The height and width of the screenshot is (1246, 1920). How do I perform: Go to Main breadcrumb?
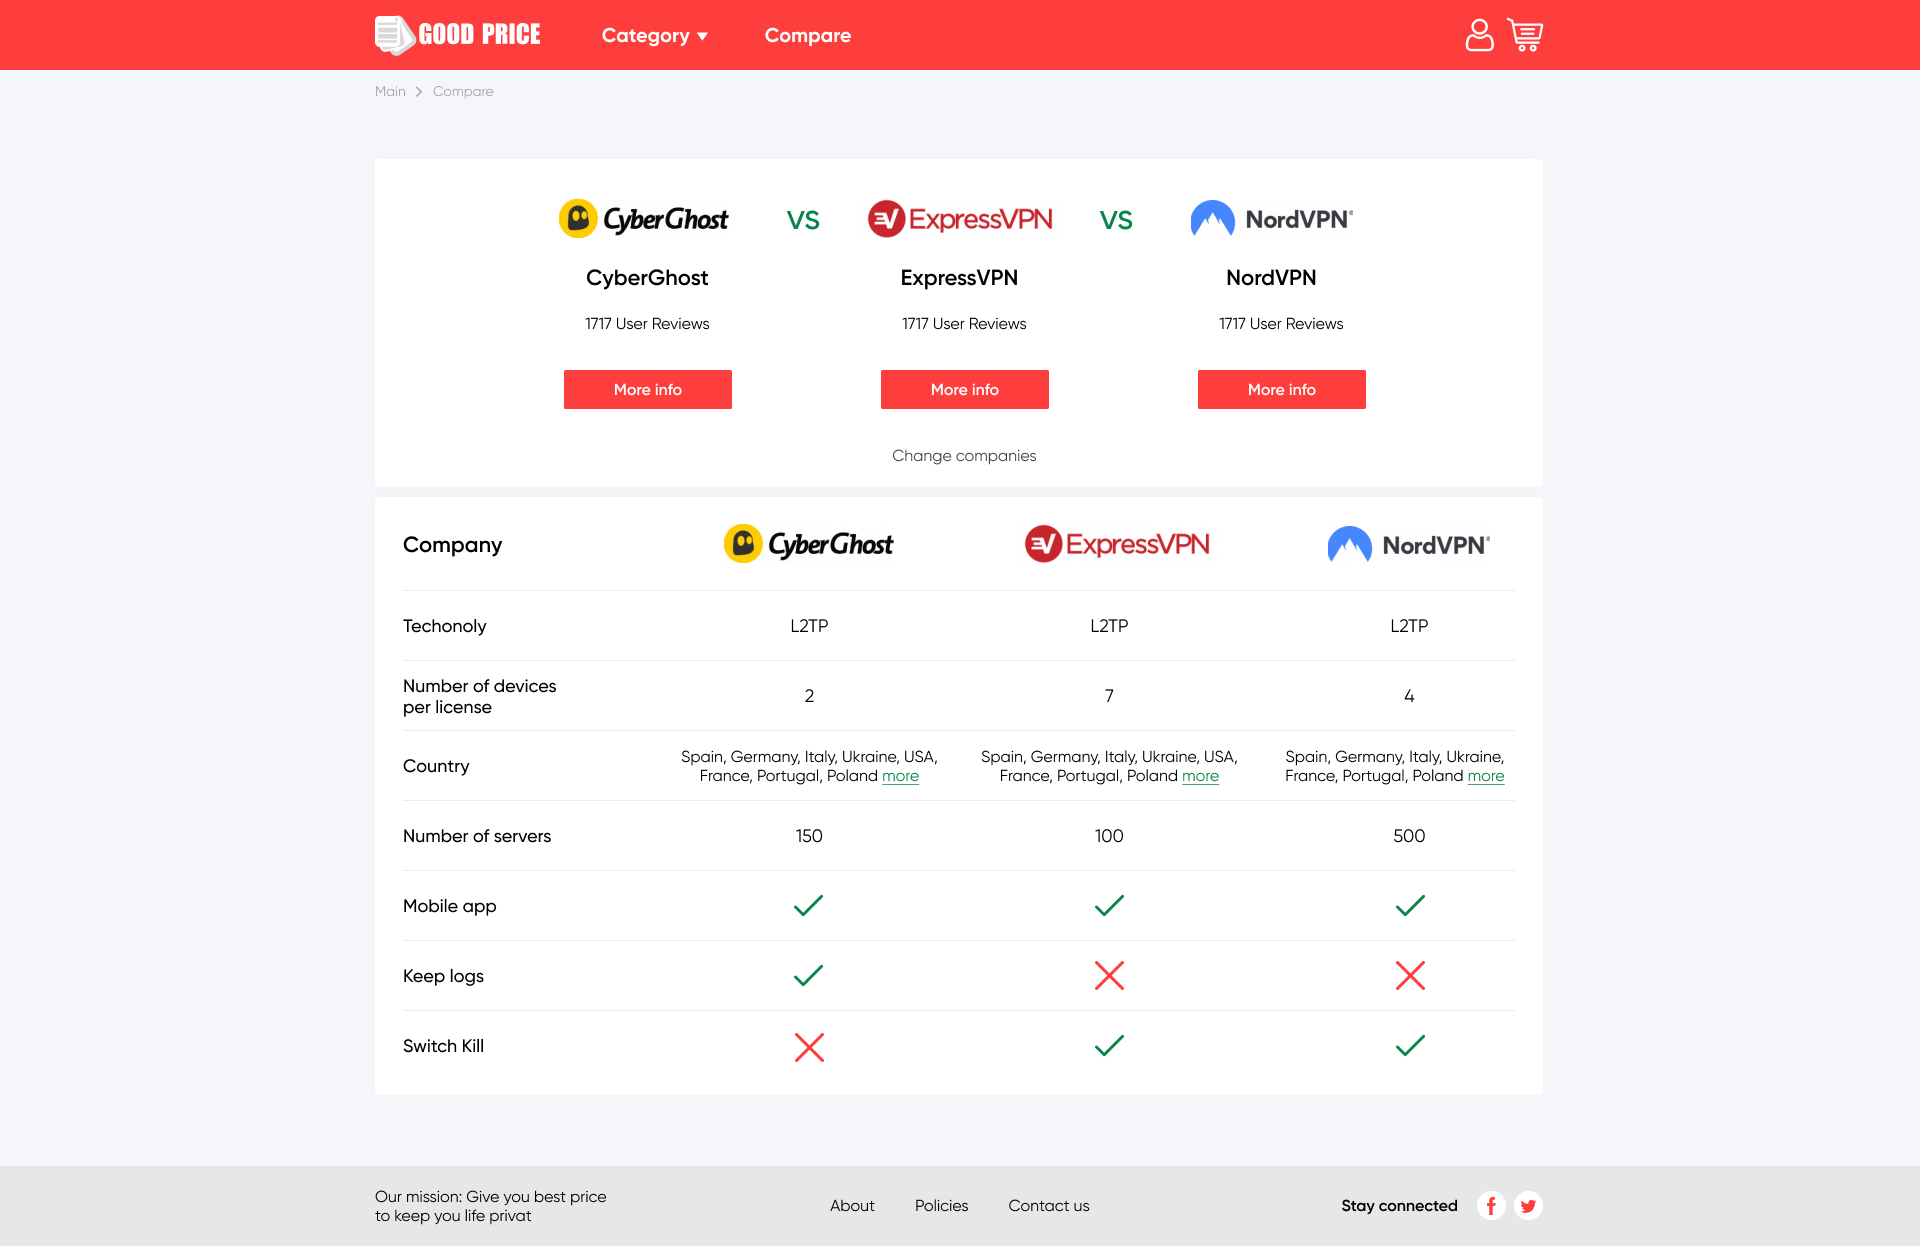(390, 91)
